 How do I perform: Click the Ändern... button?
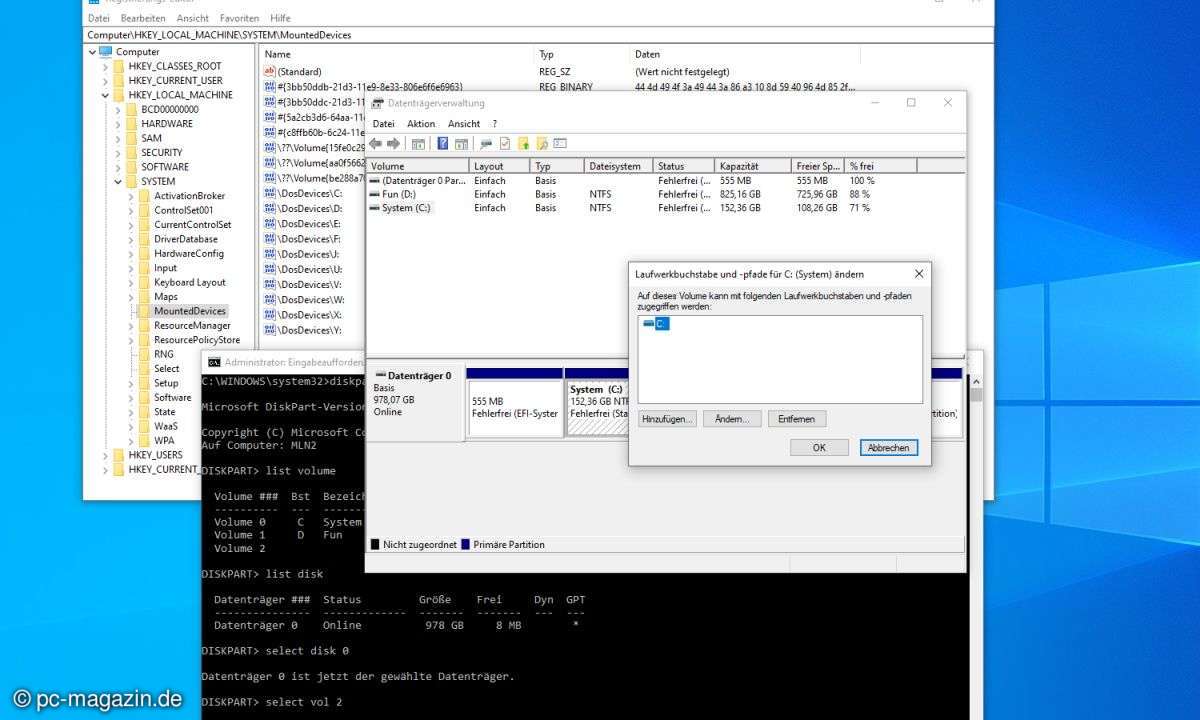732,419
